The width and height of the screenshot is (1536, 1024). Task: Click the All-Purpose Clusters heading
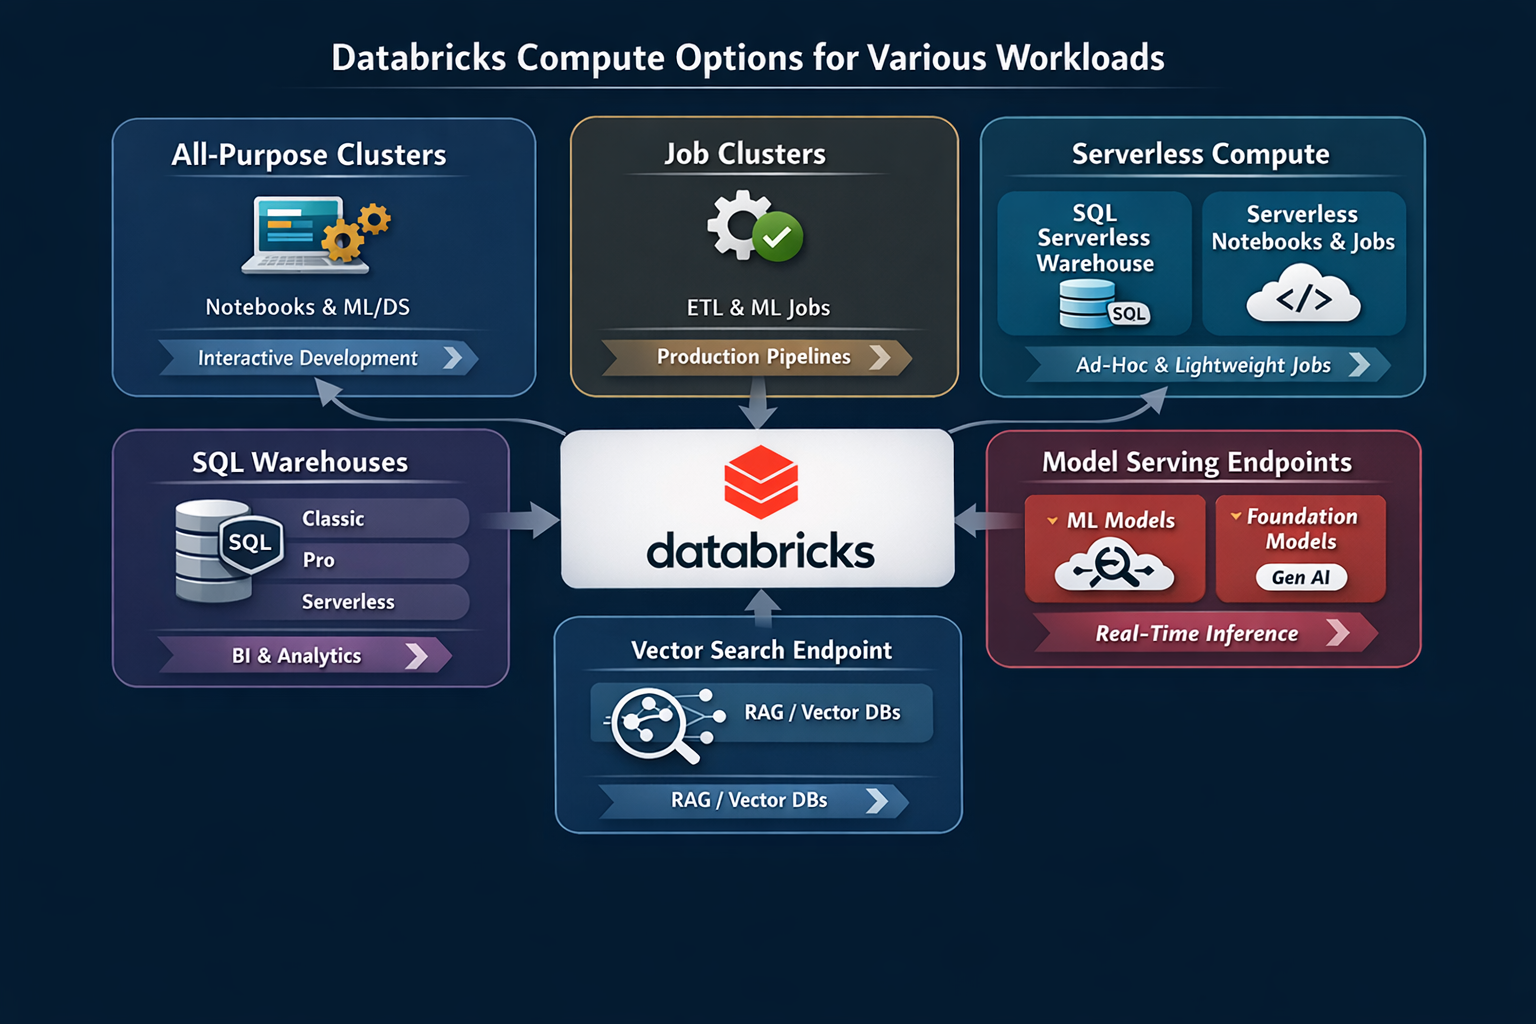coord(309,154)
